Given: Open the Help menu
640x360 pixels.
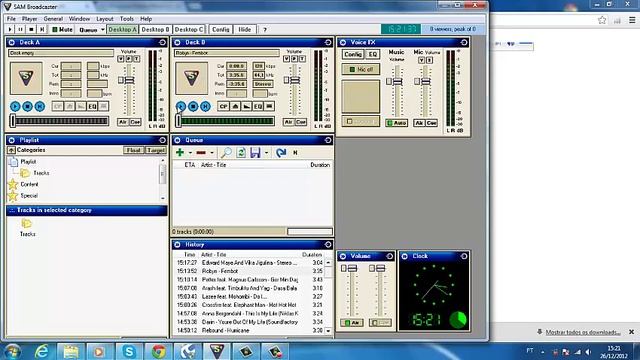Looking at the screenshot, I should point(146,19).
